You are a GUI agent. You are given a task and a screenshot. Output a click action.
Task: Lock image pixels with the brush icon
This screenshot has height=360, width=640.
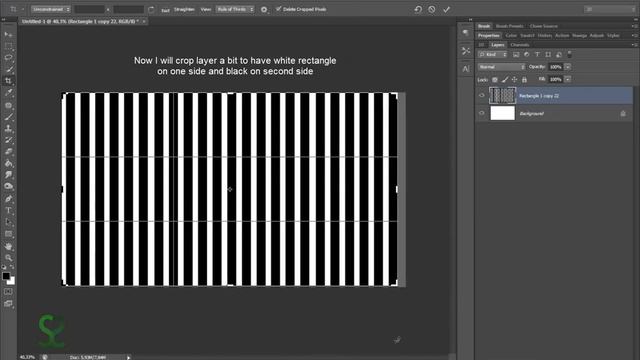click(x=505, y=80)
